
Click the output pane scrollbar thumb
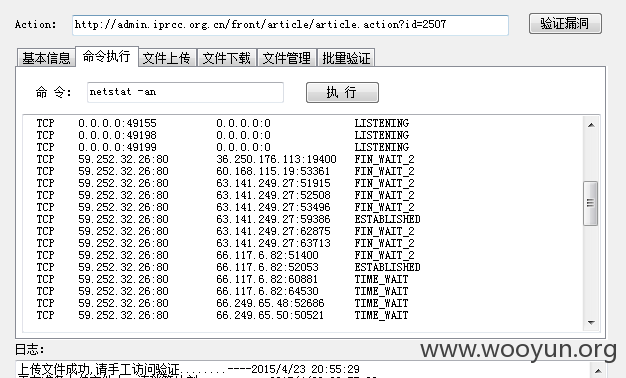[x=591, y=204]
